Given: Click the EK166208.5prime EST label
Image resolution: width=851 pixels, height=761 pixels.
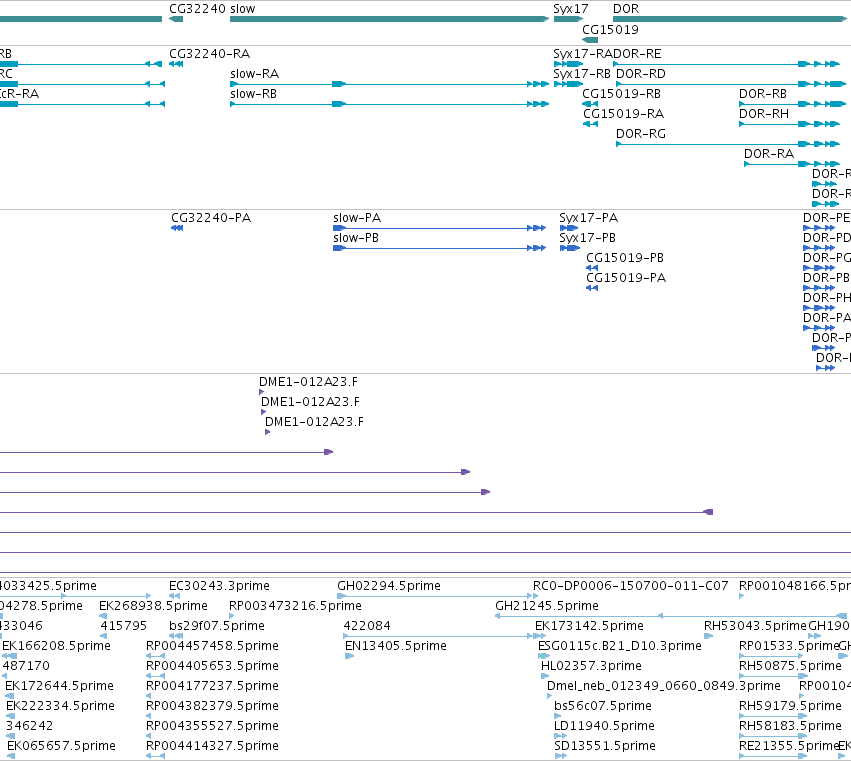Looking at the screenshot, I should point(56,646).
